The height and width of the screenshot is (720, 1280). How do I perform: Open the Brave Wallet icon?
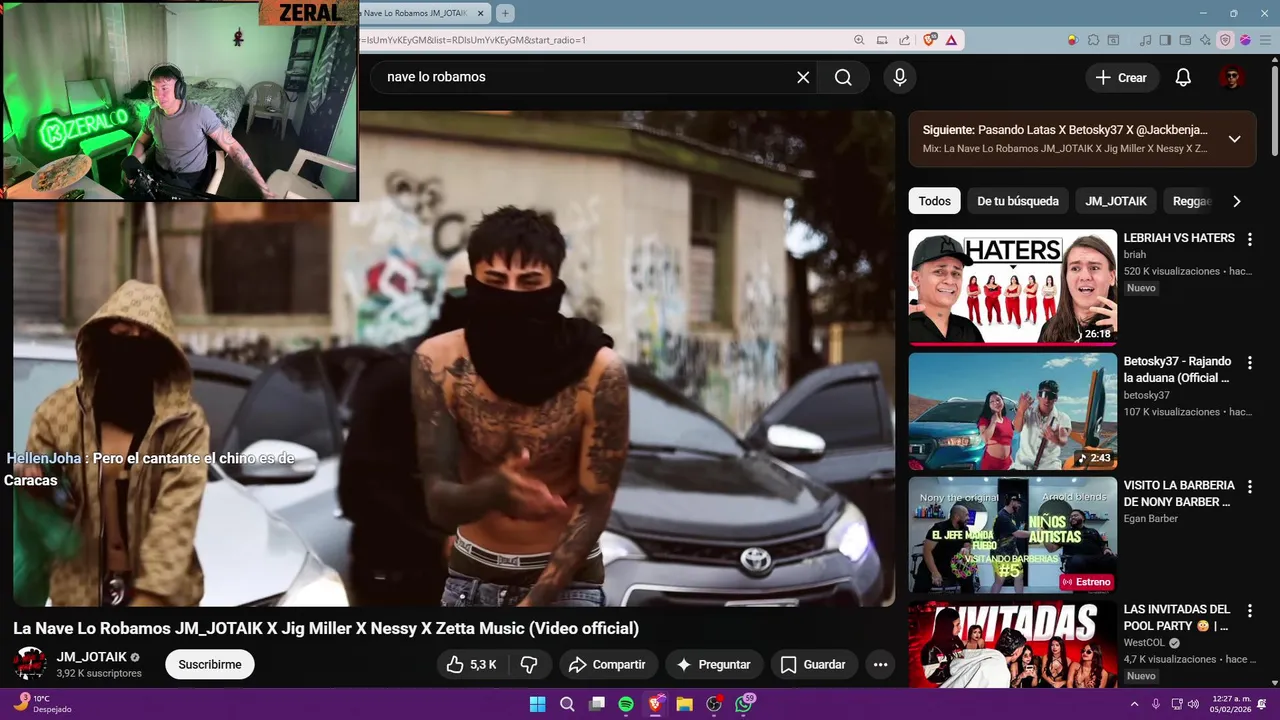point(1185,40)
